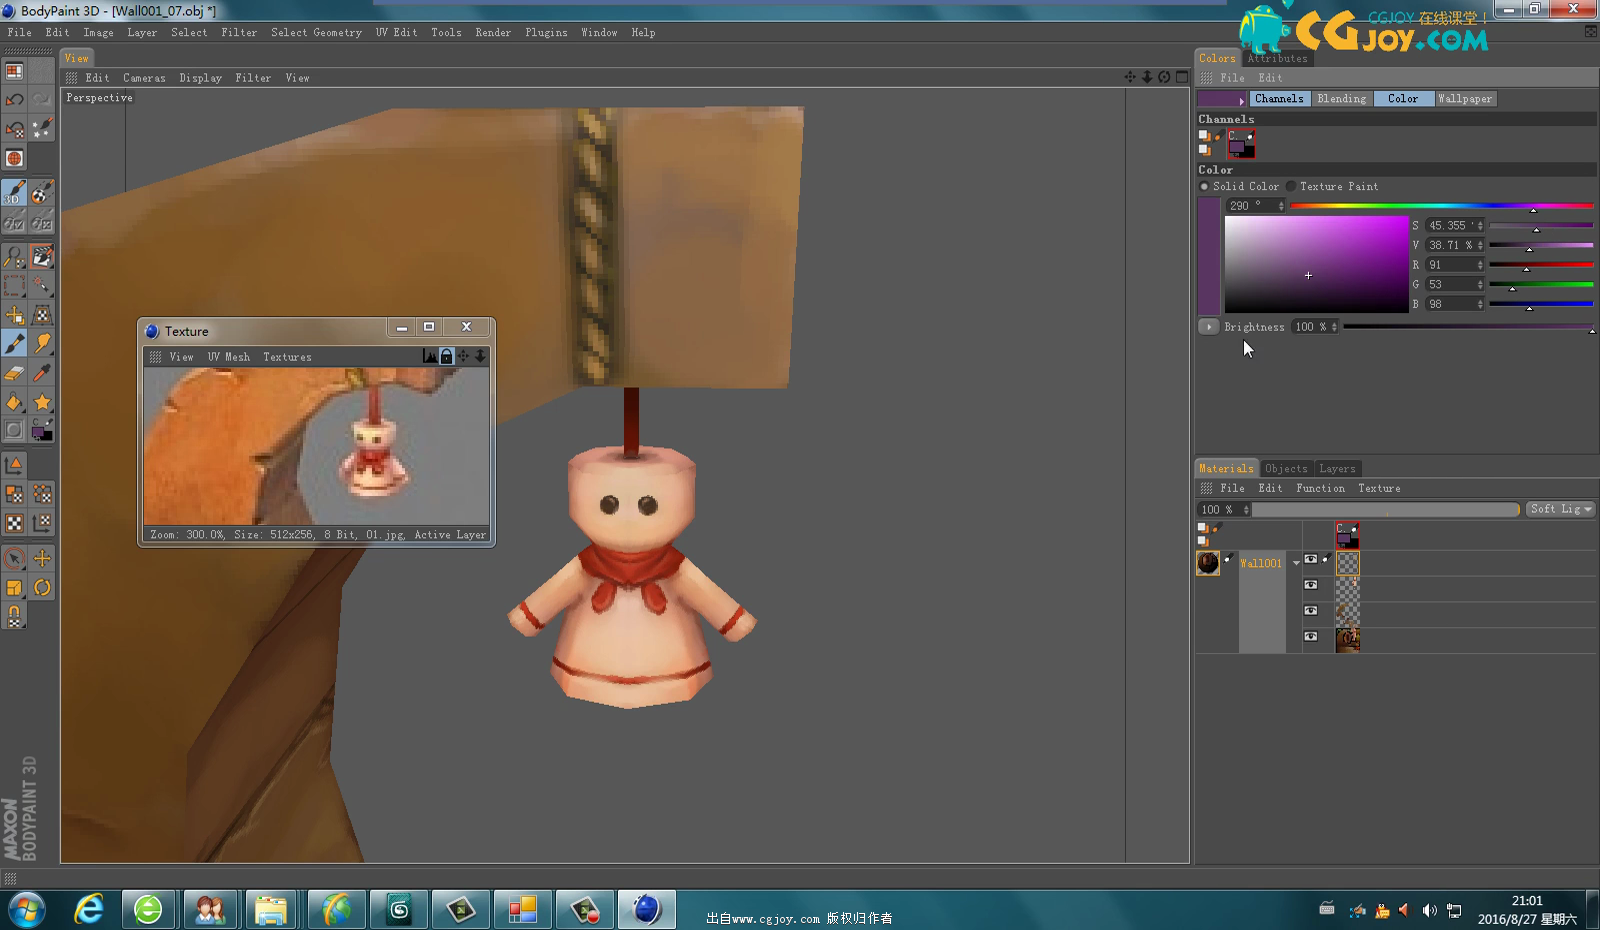Select the orange Rotate tool
Image resolution: width=1600 pixels, height=930 pixels.
pos(42,588)
